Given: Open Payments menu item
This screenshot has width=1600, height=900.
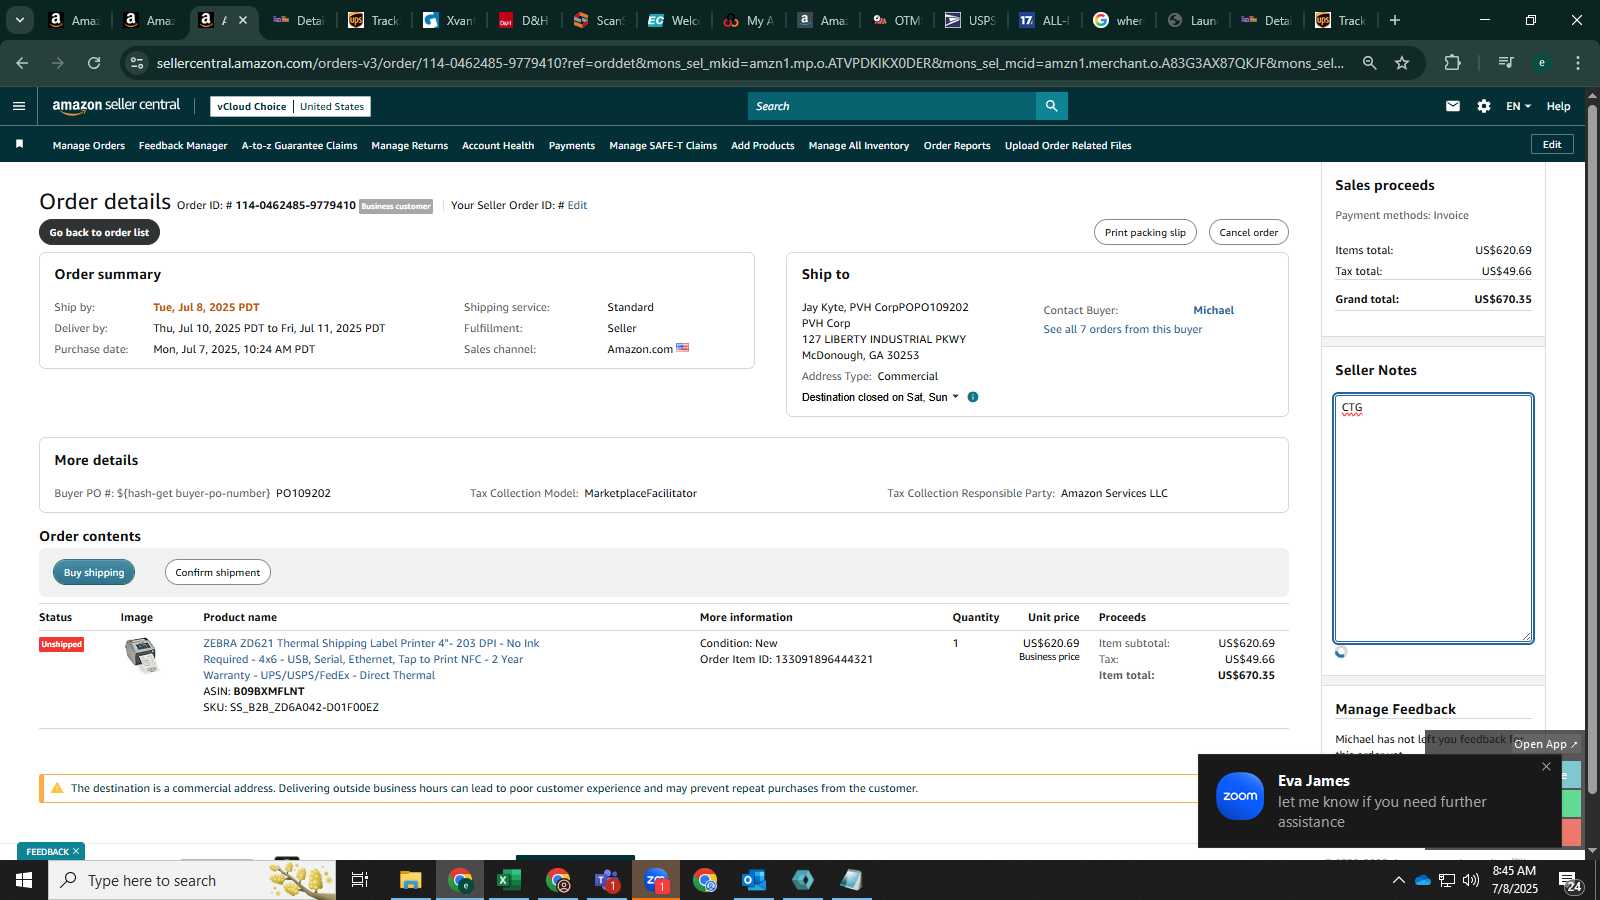Looking at the screenshot, I should pyautogui.click(x=572, y=146).
